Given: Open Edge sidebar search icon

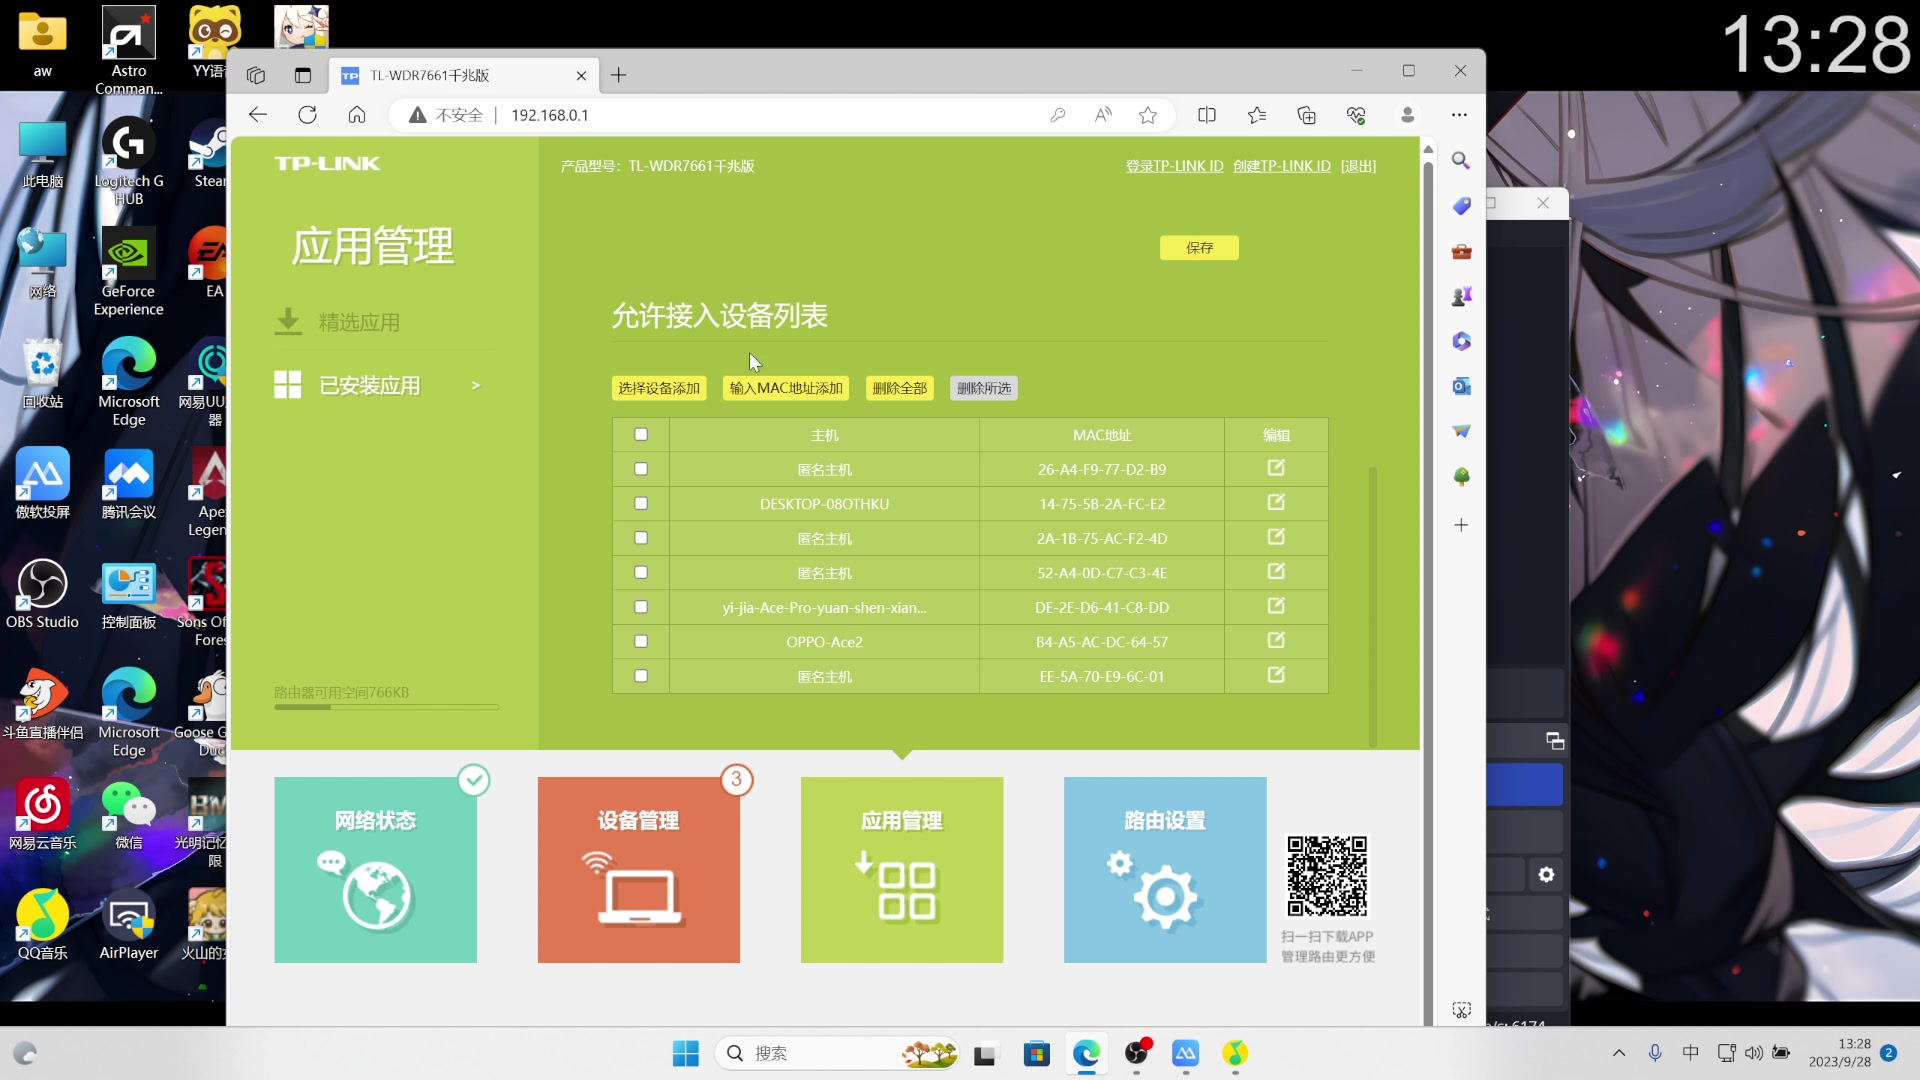Looking at the screenshot, I should (1461, 160).
